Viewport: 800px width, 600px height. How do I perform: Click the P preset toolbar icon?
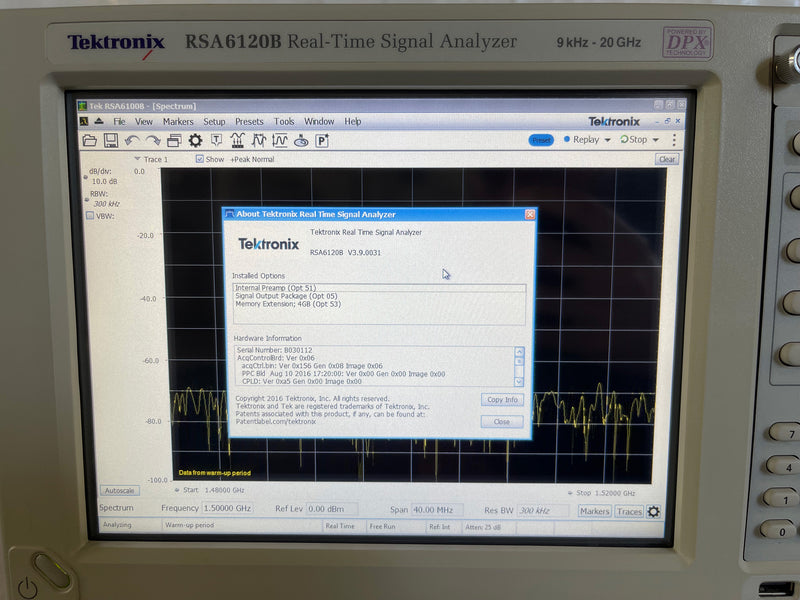pos(322,141)
